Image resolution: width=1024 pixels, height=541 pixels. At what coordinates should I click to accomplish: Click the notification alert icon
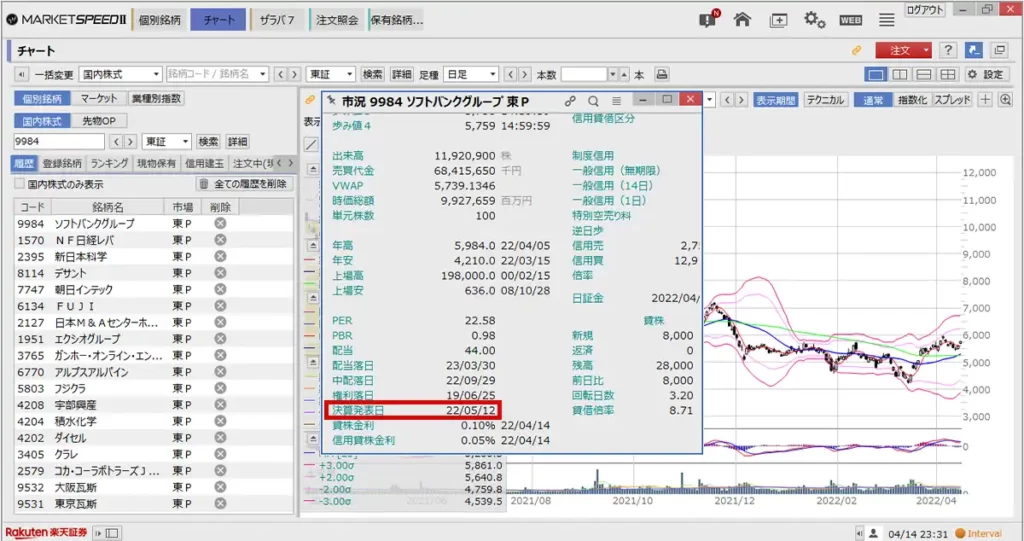708,19
